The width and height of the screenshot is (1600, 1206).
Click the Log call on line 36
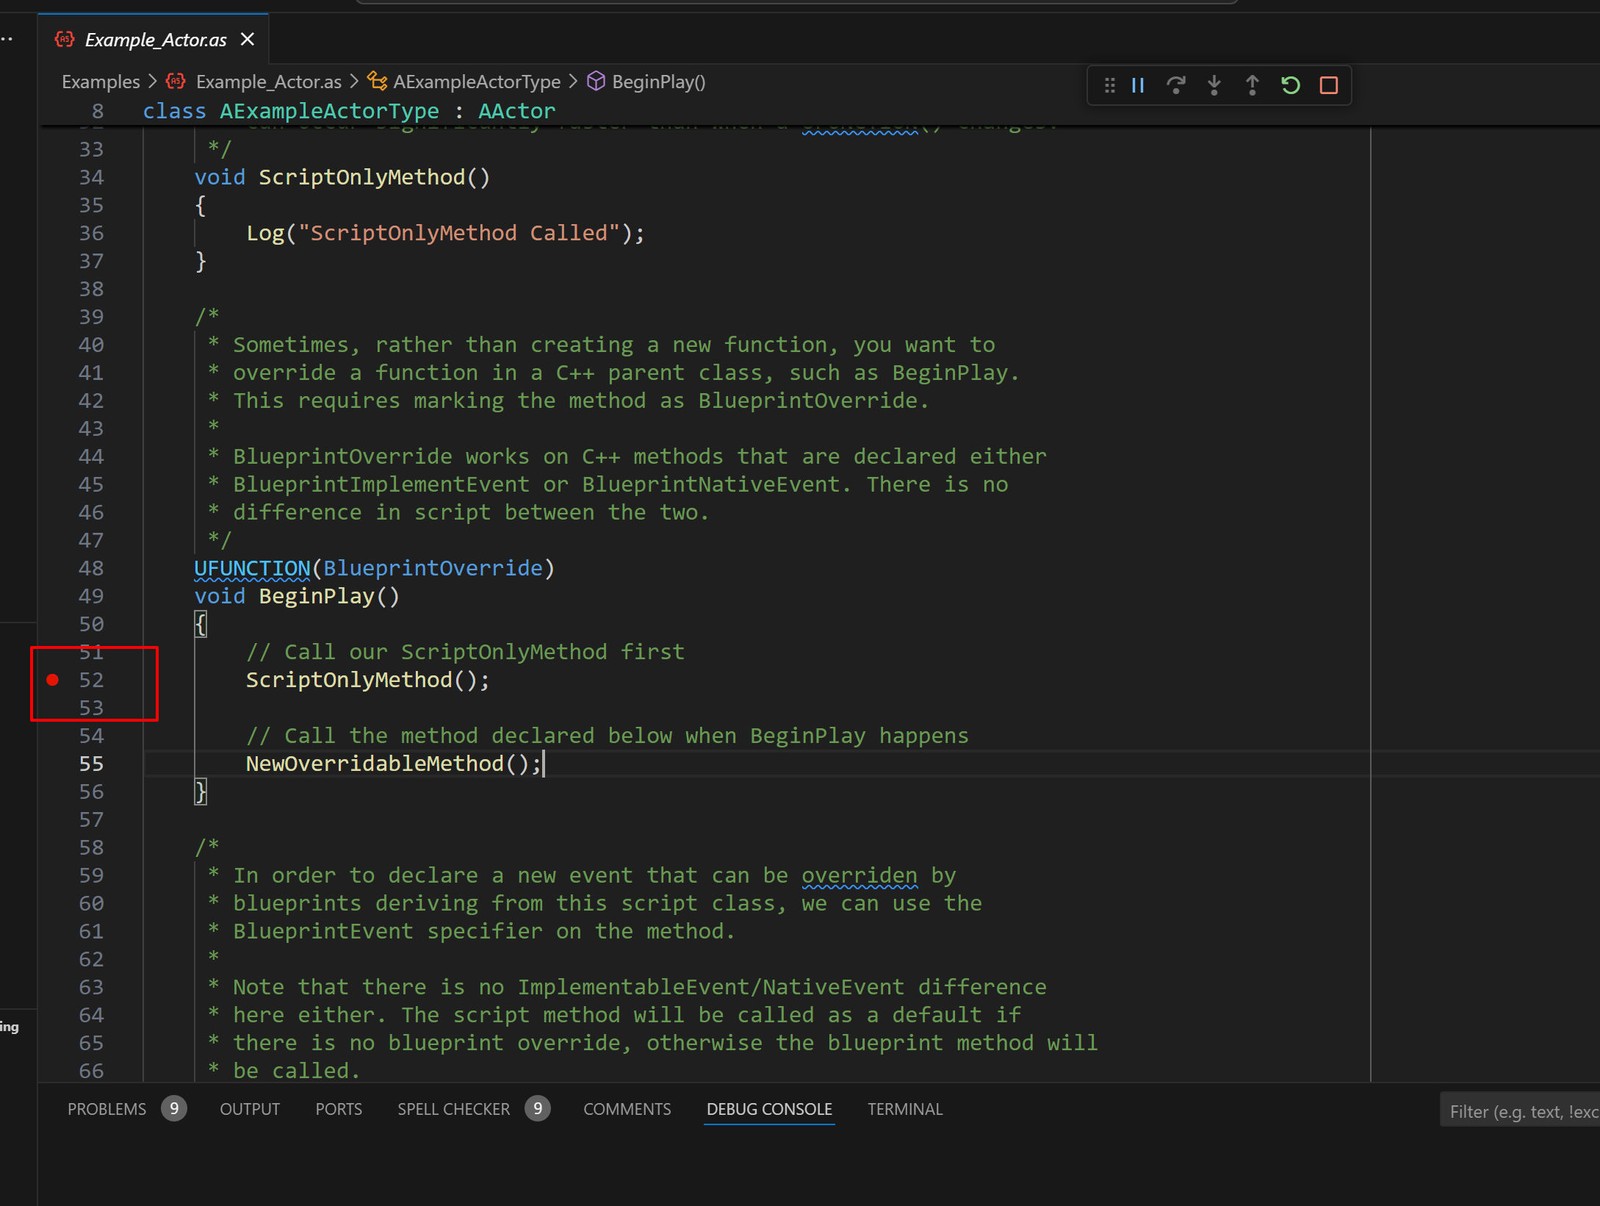[266, 233]
